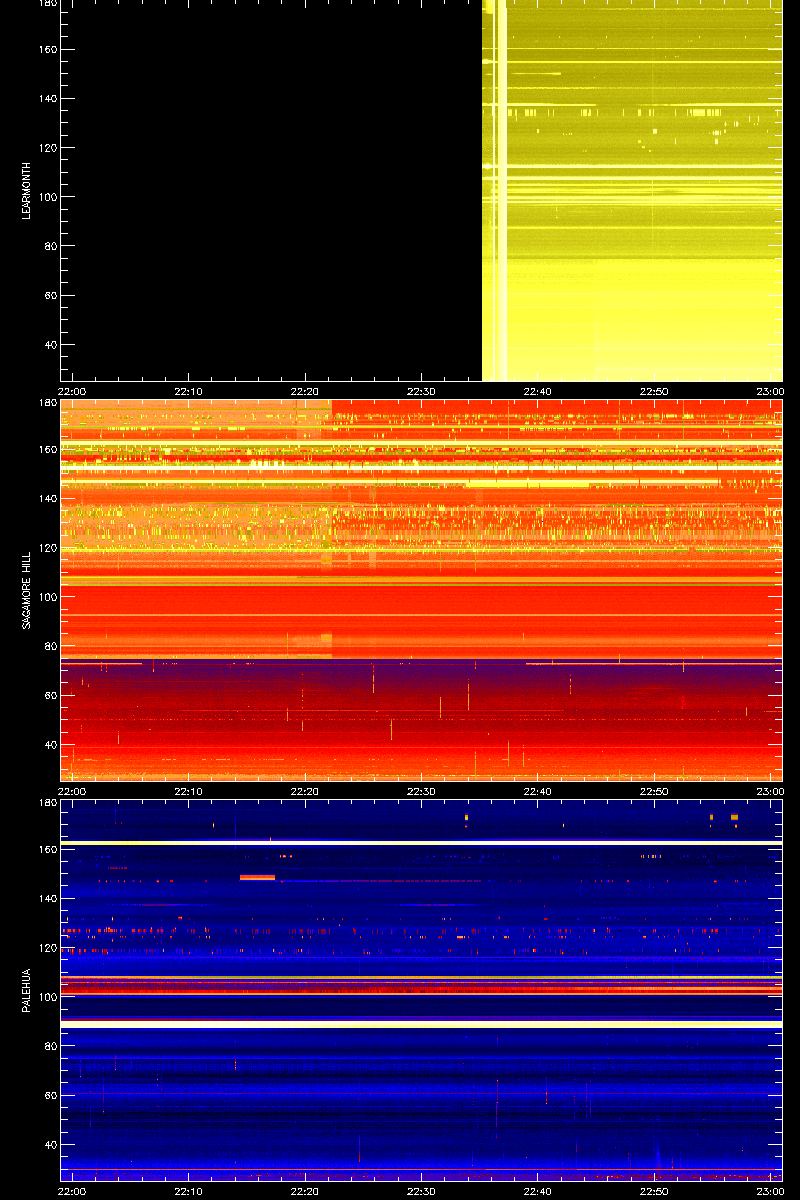Image resolution: width=800 pixels, height=1200 pixels.
Task: Pick the 160 frequency label on the Palehua axis
Action: point(47,850)
